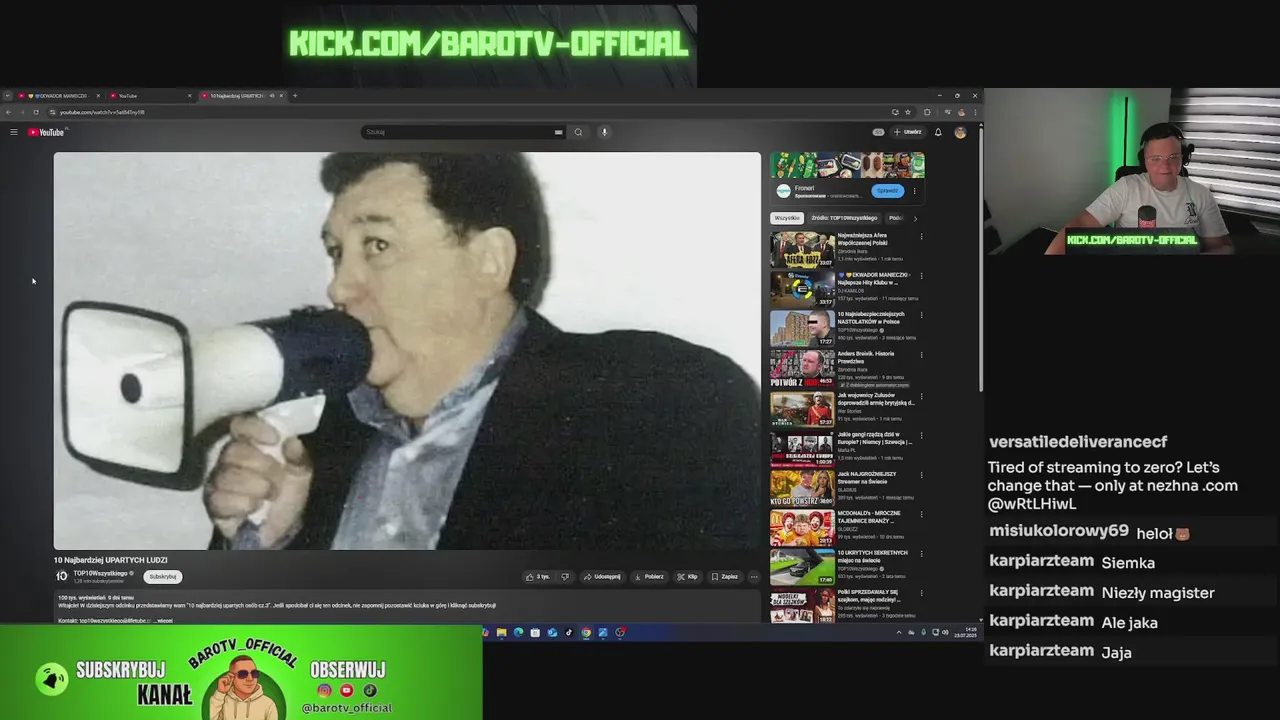Open a new browser tab with plus
The height and width of the screenshot is (720, 1280).
pyautogui.click(x=295, y=96)
